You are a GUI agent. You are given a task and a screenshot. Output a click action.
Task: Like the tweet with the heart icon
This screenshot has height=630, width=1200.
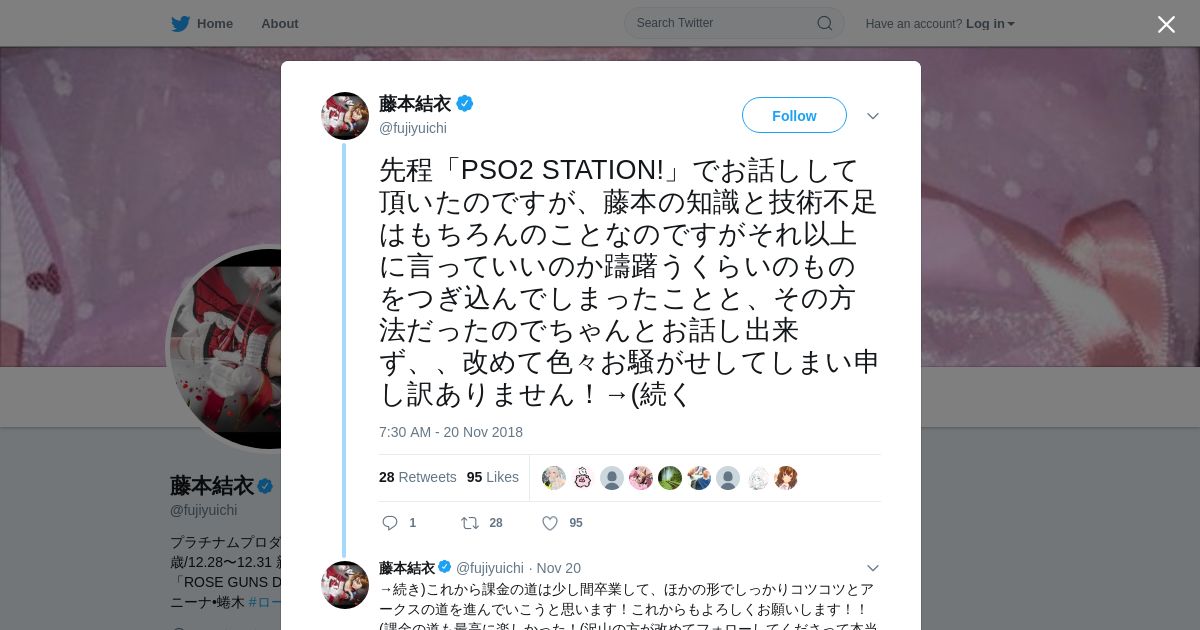tap(549, 523)
